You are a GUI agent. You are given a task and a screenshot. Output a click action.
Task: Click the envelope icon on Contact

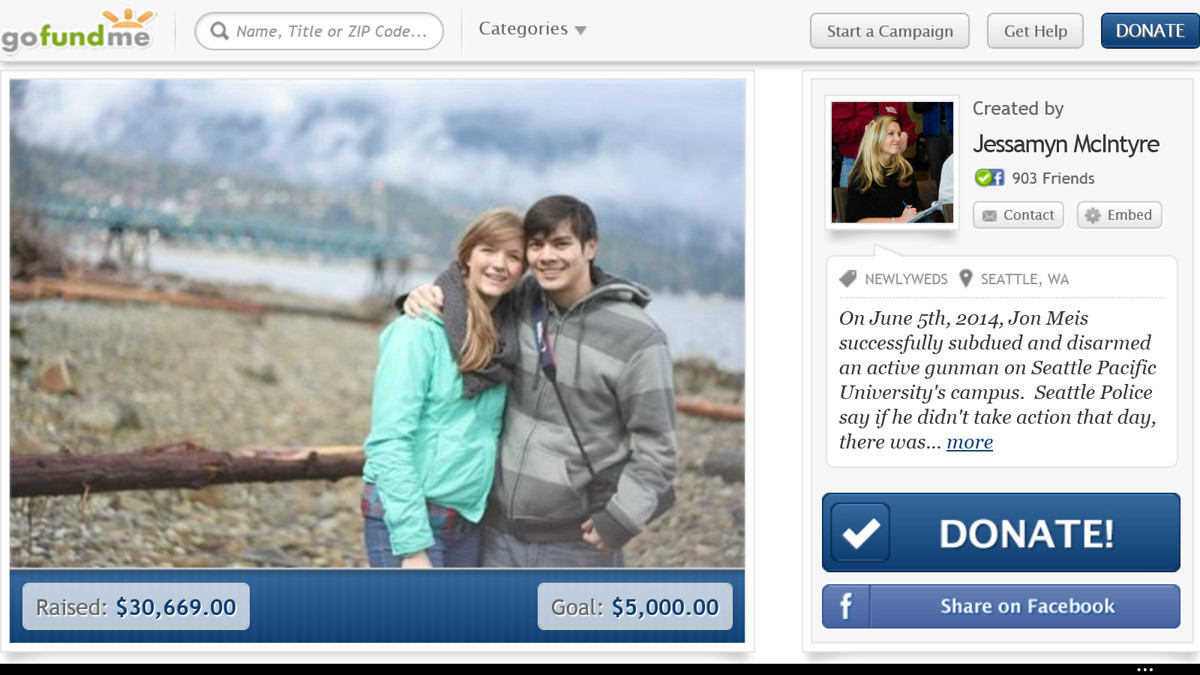[989, 215]
